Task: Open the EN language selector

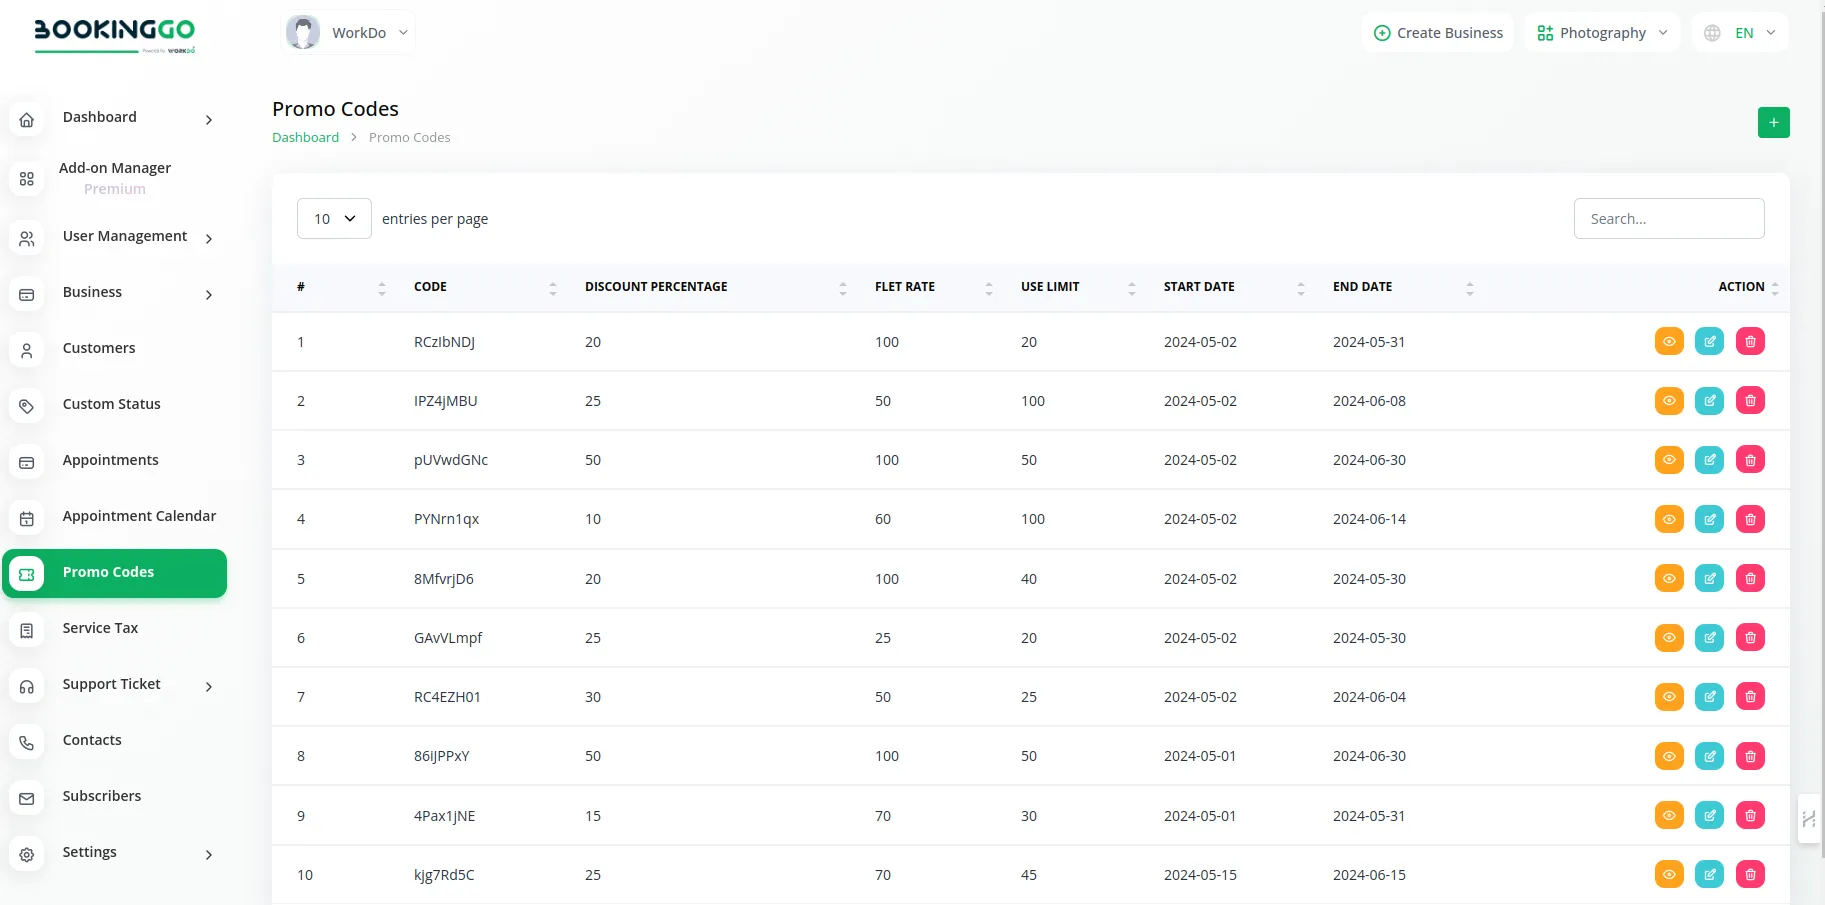Action: [1741, 33]
